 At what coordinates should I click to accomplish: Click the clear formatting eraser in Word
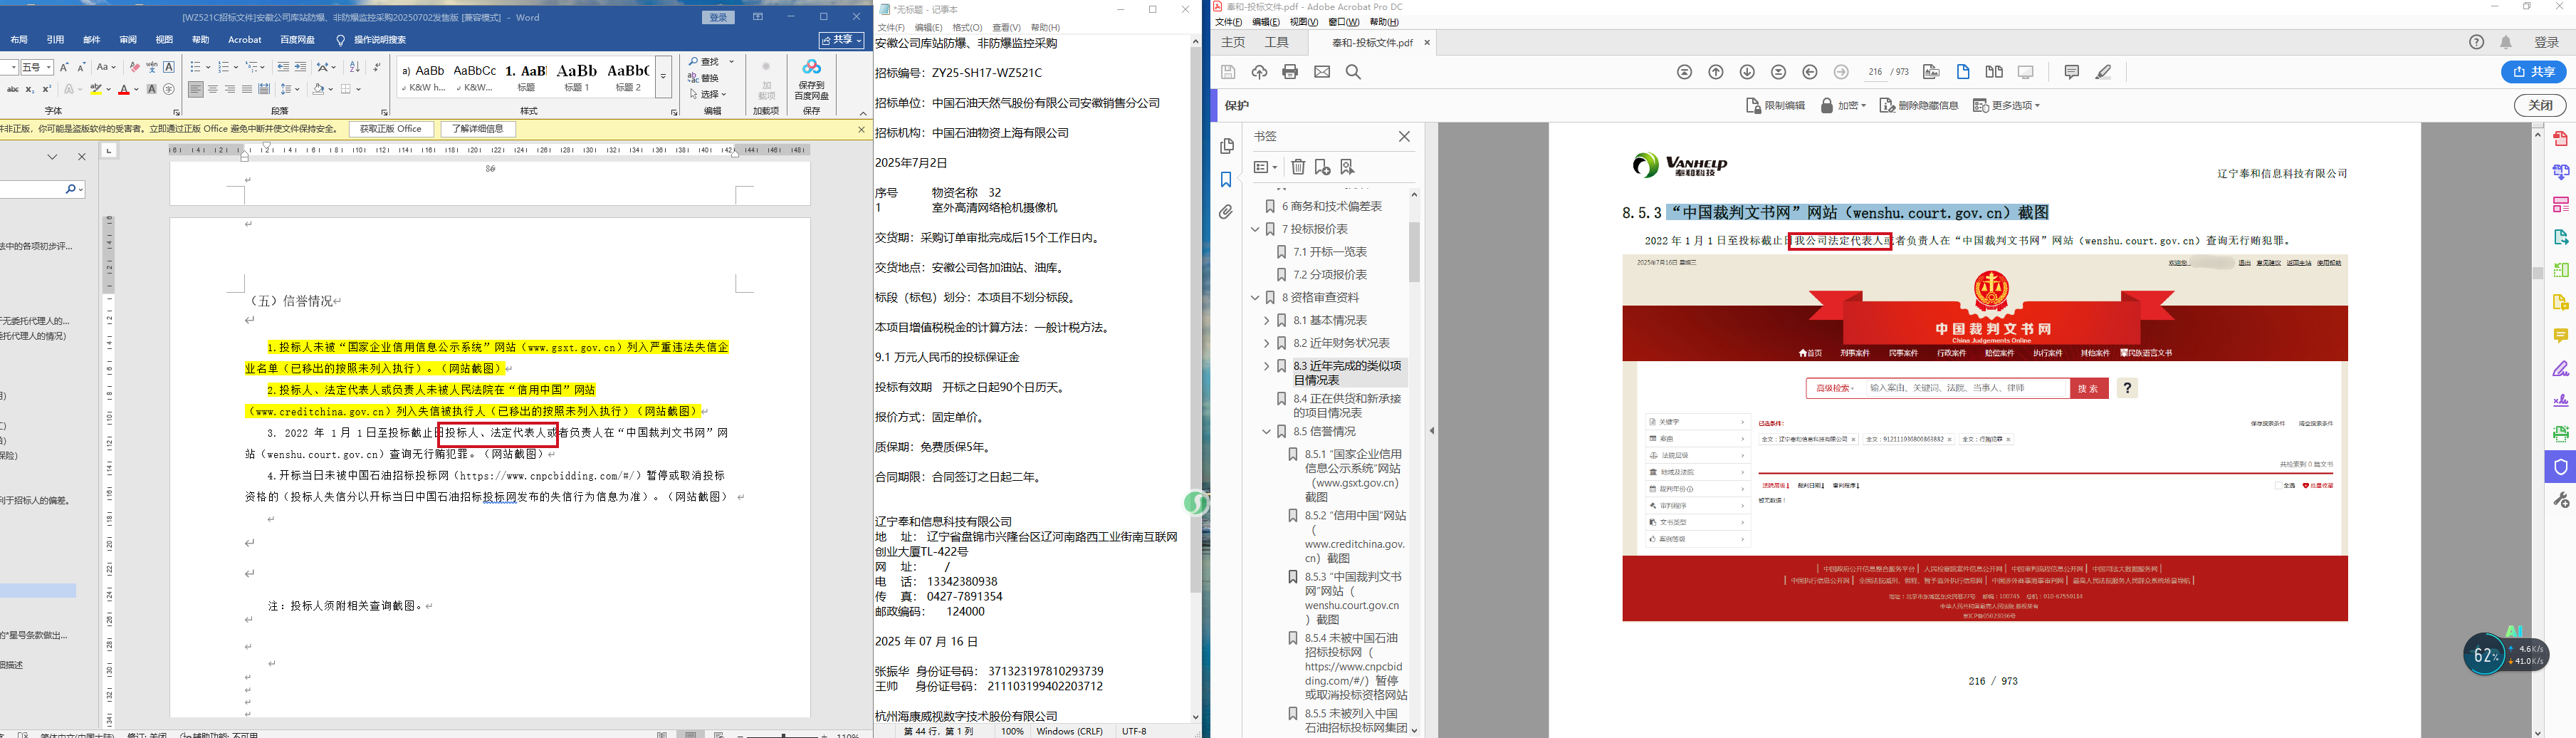pyautogui.click(x=135, y=67)
